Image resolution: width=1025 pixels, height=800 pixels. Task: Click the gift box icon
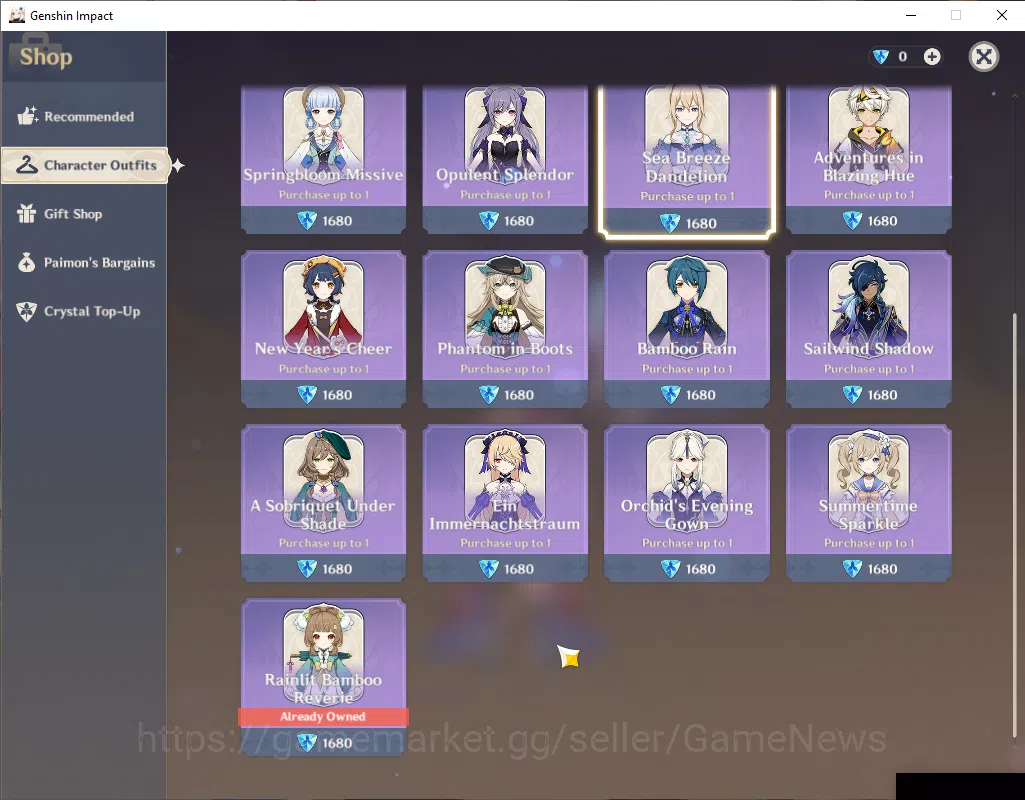click(x=27, y=214)
